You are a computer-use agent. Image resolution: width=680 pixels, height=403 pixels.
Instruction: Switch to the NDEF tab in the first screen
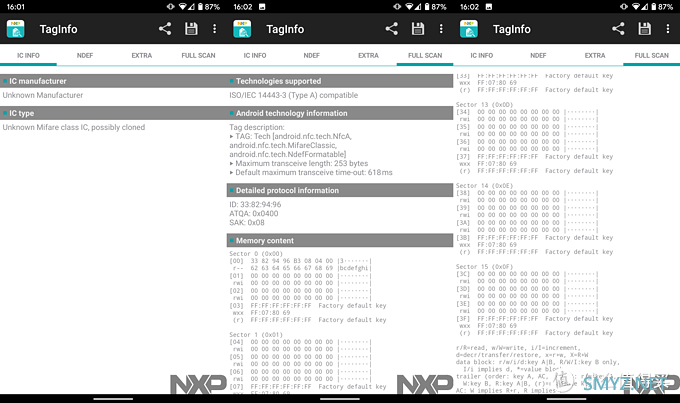click(x=85, y=56)
